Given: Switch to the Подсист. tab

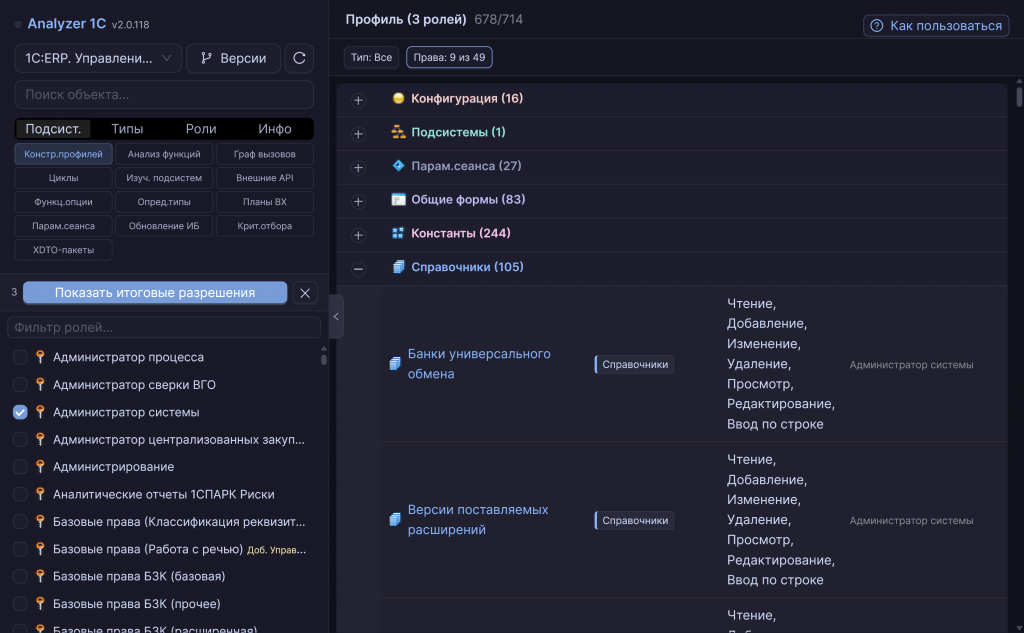Looking at the screenshot, I should (53, 129).
